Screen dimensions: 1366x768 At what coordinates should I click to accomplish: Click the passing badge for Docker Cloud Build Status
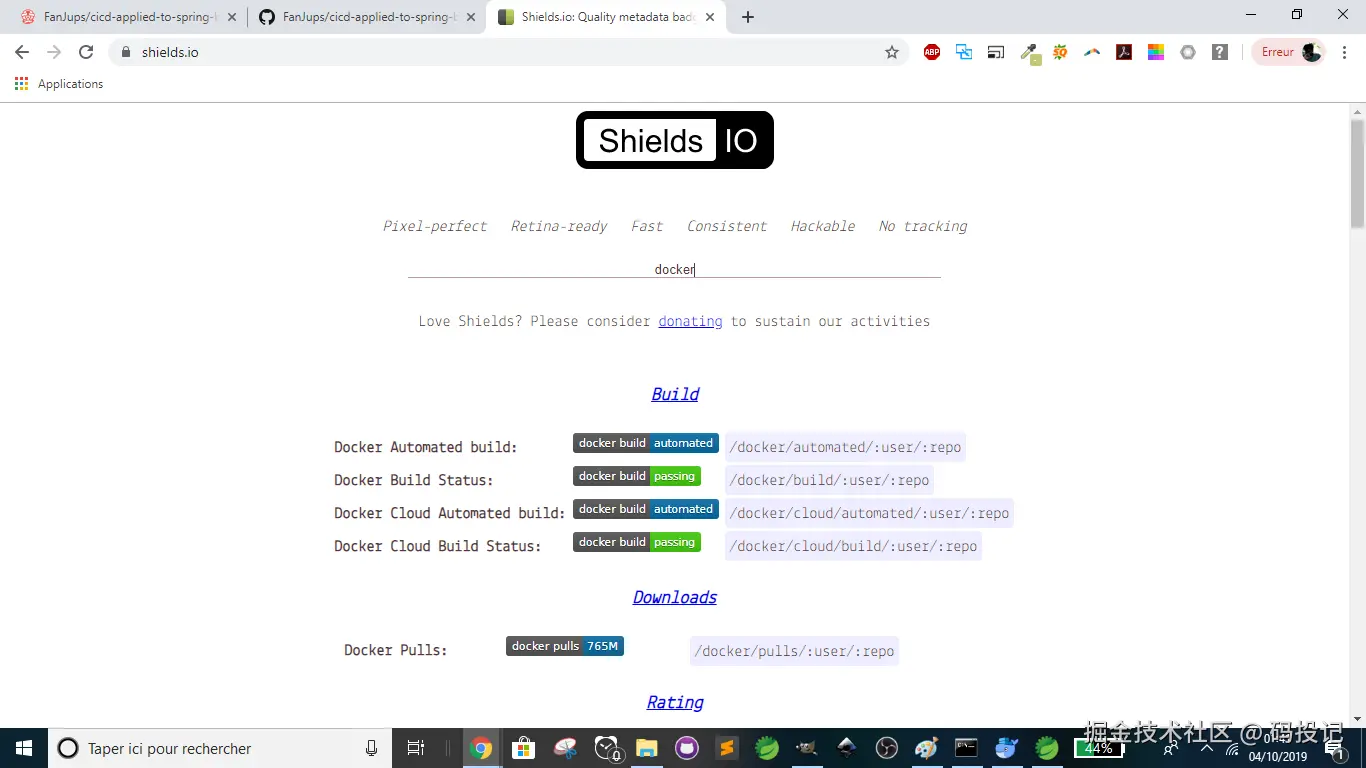pyautogui.click(x=637, y=542)
